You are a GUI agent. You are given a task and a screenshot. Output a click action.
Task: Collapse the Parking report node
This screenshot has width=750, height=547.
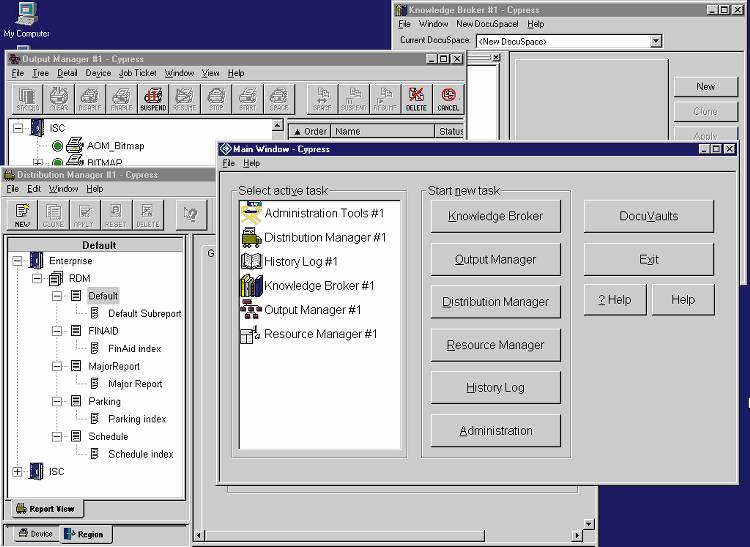point(57,401)
